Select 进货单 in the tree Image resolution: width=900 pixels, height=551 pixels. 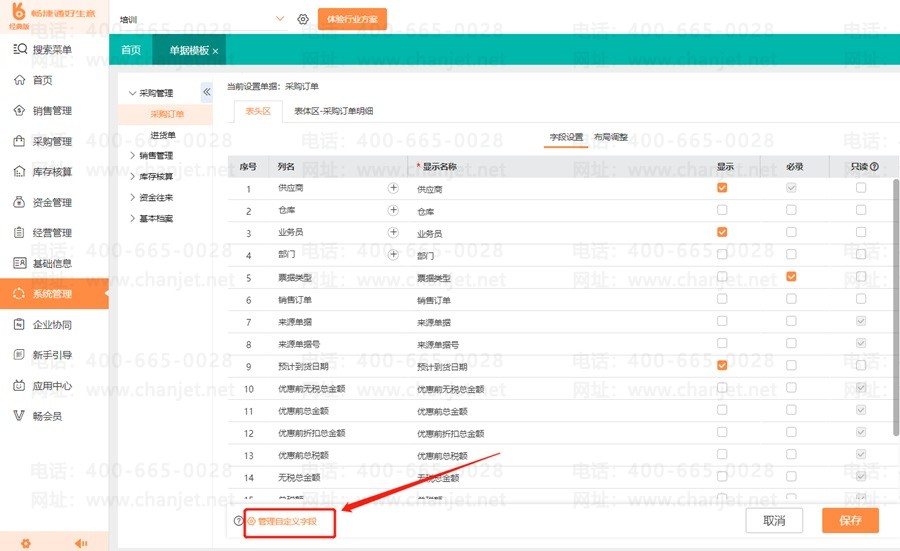click(x=163, y=135)
